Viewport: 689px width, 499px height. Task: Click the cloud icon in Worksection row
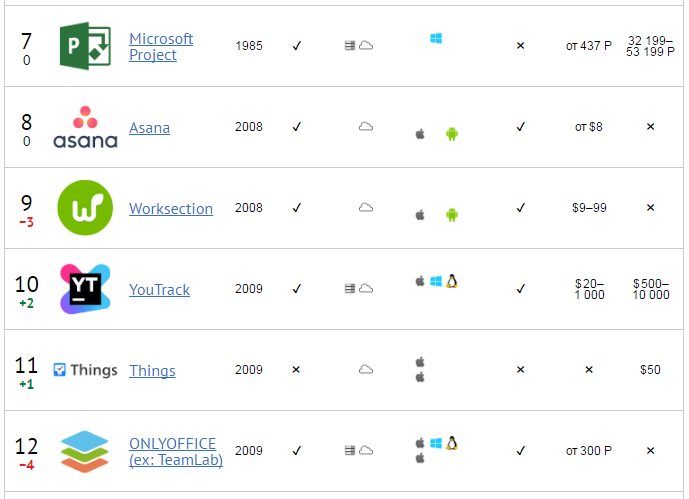[366, 208]
